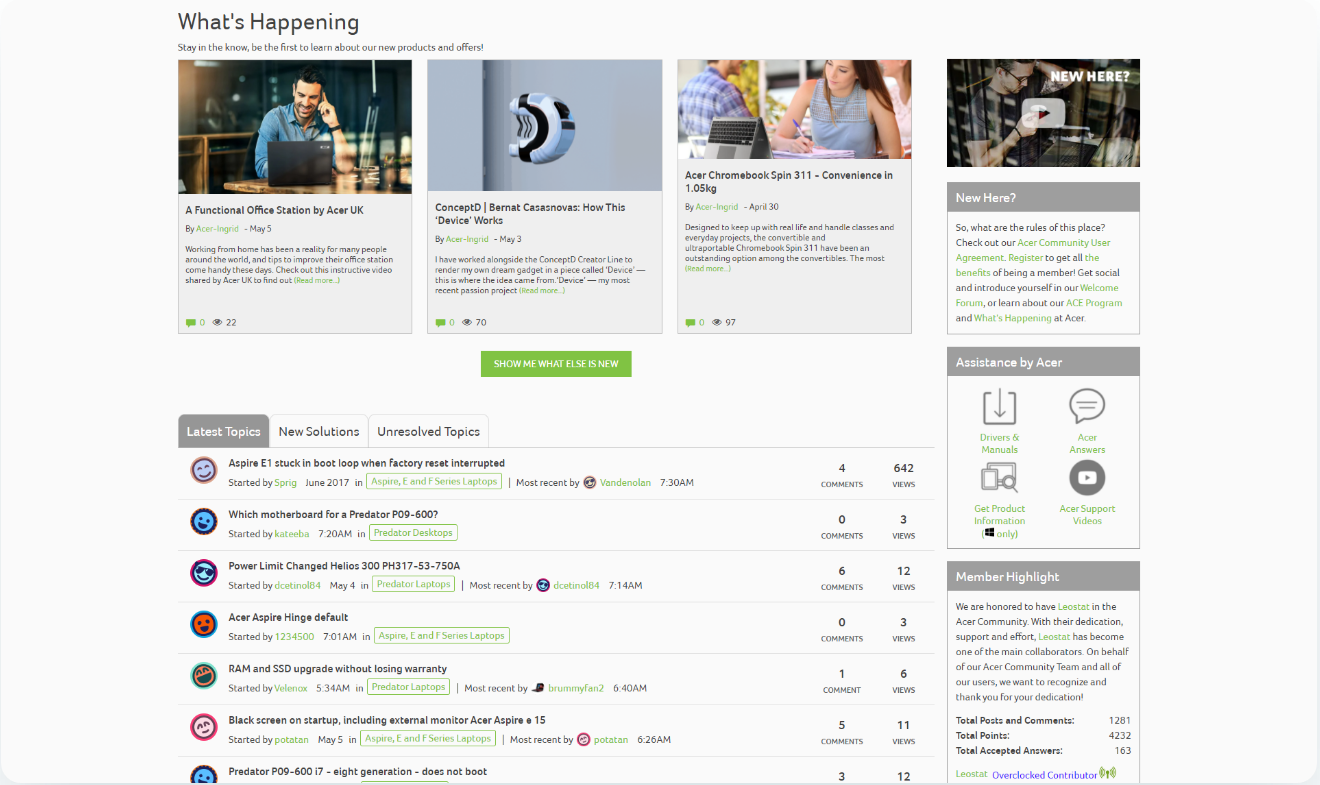This screenshot has height=785, width=1320.
Task: Play the New Here video thumbnail
Action: pos(1043,113)
